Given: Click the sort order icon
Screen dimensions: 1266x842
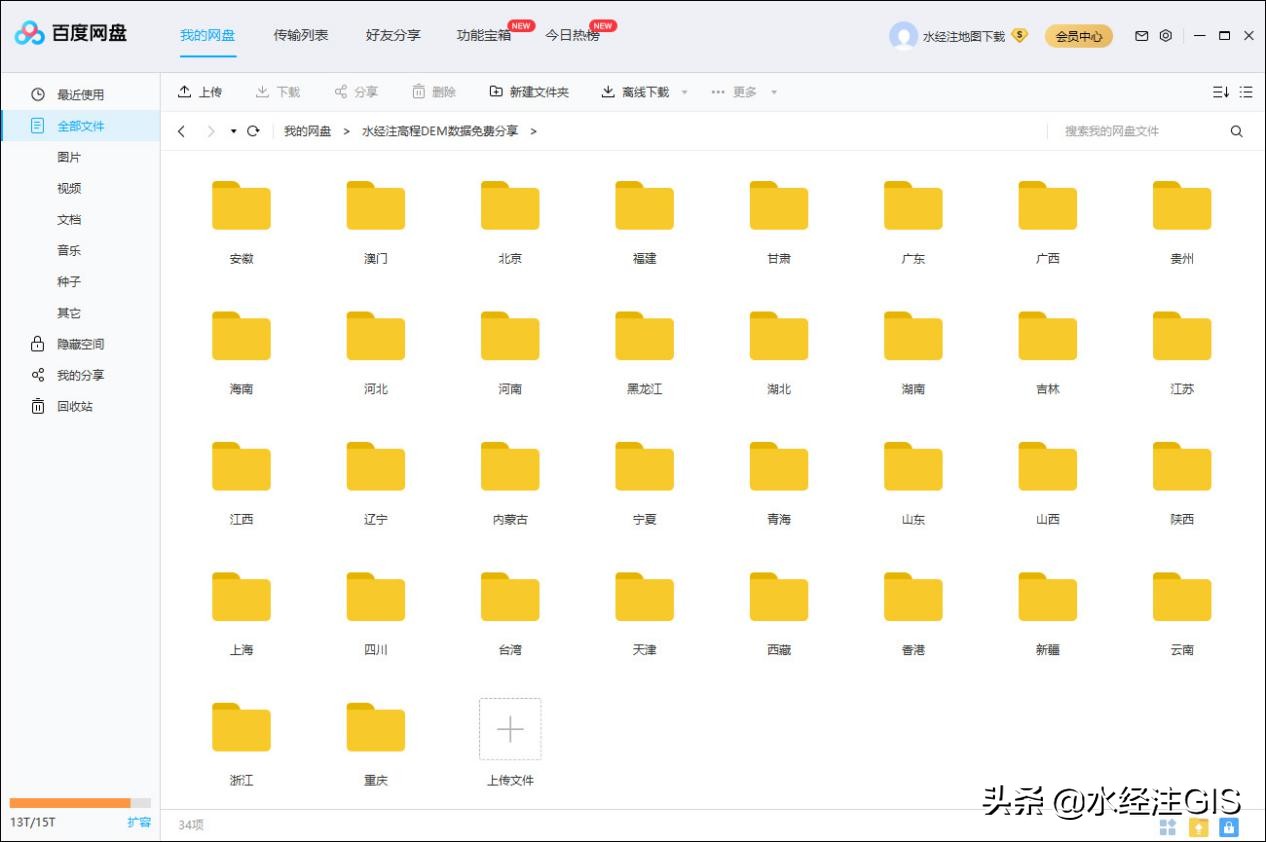Looking at the screenshot, I should (1221, 92).
